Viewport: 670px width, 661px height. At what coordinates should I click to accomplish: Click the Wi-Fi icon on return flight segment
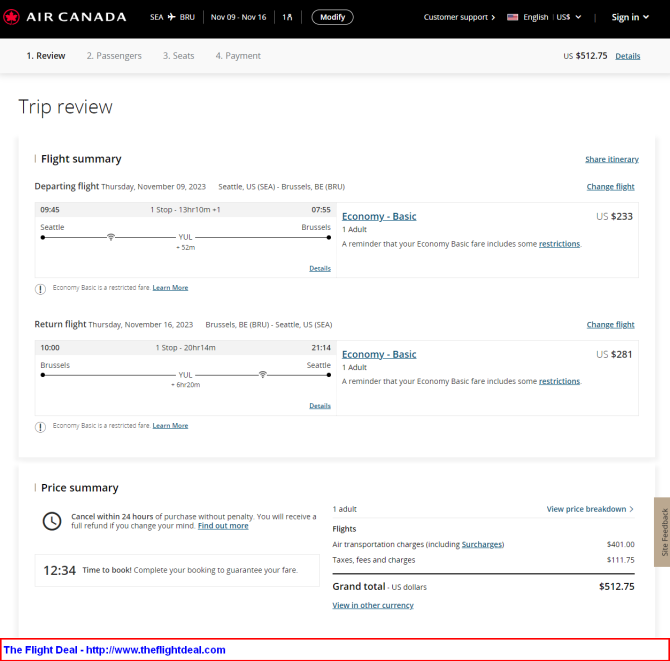(263, 375)
